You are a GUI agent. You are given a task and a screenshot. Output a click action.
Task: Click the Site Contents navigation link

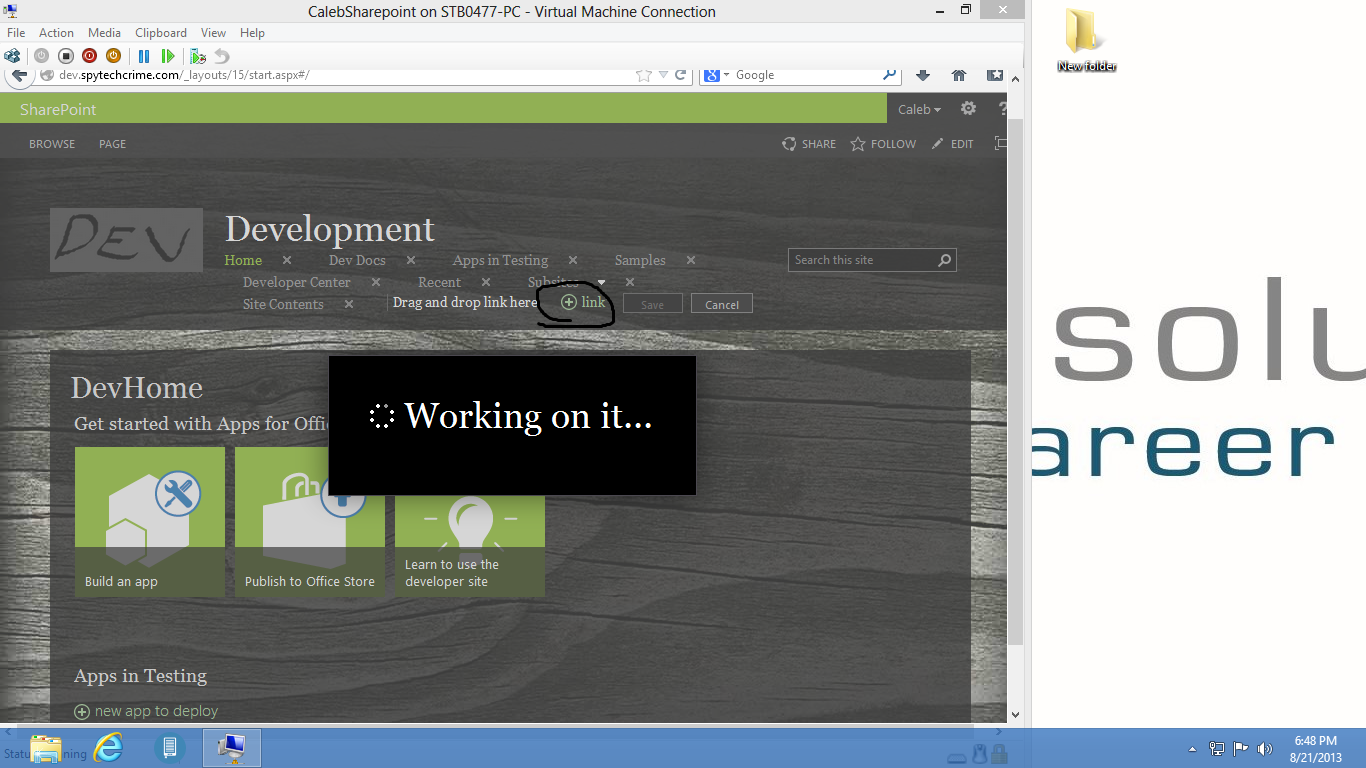click(x=283, y=304)
